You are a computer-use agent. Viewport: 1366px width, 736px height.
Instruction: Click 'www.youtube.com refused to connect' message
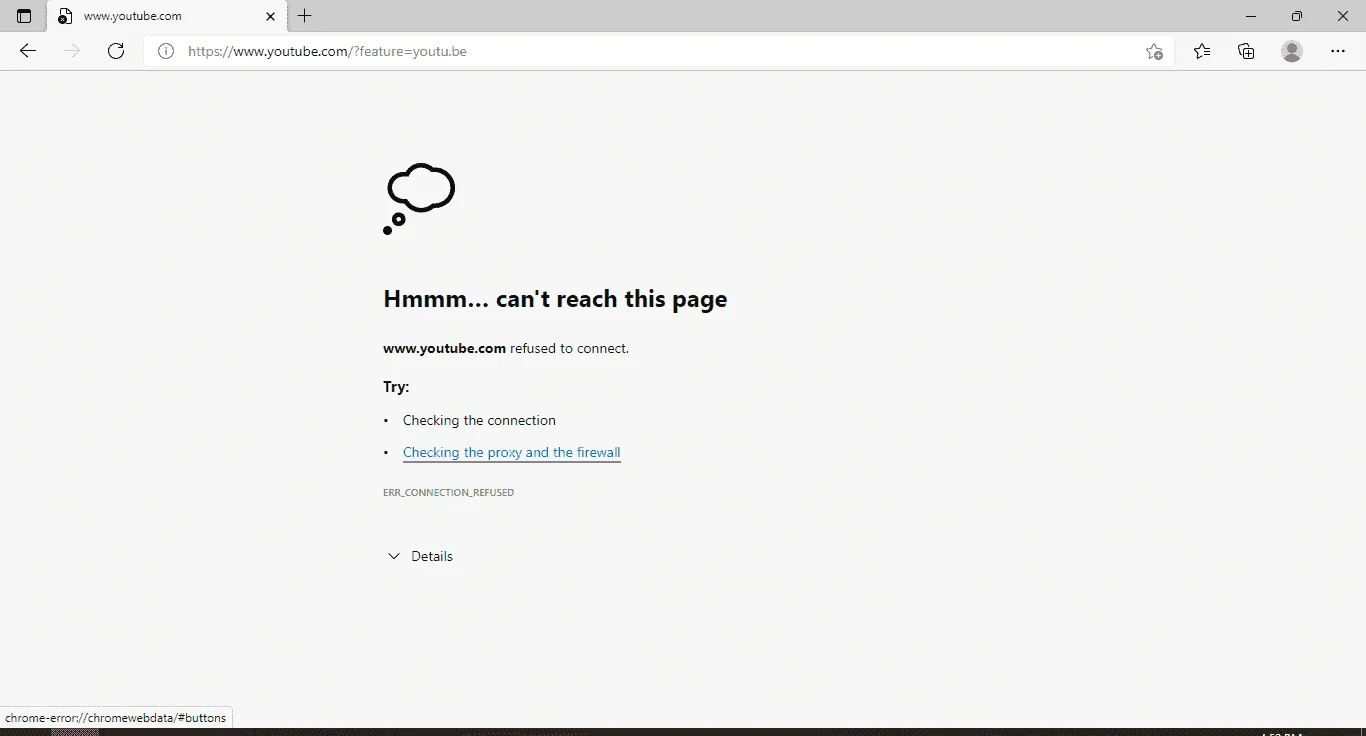(x=506, y=349)
